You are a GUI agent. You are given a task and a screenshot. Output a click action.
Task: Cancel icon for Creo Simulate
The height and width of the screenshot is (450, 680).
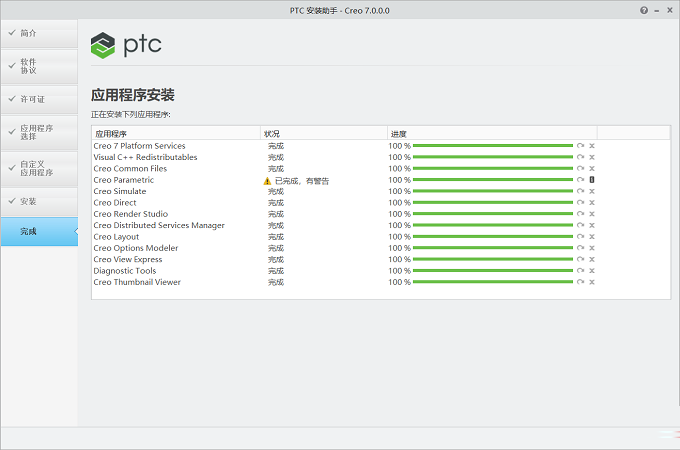(x=592, y=191)
